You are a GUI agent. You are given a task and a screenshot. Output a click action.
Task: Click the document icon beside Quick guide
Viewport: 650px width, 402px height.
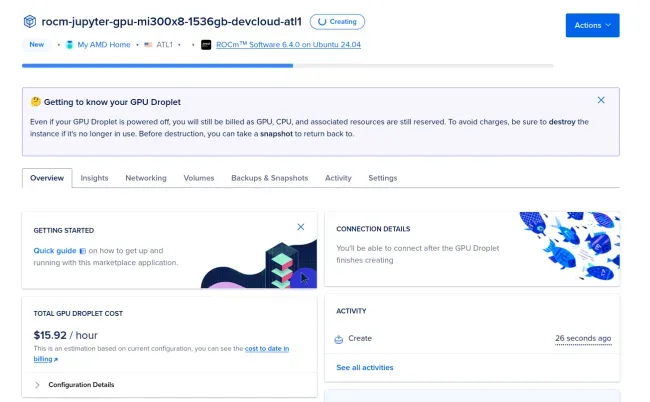82,251
